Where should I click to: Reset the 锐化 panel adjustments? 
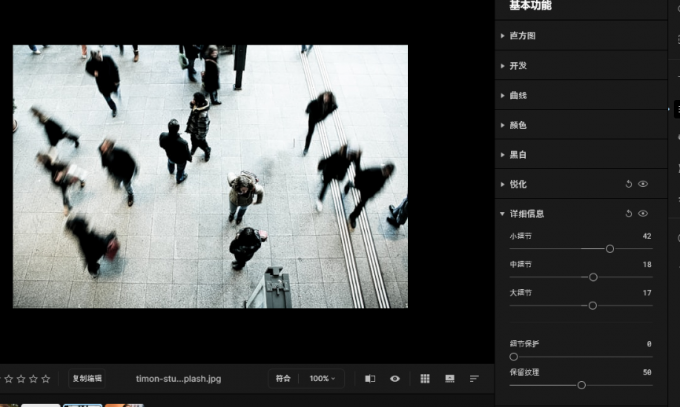coord(629,184)
